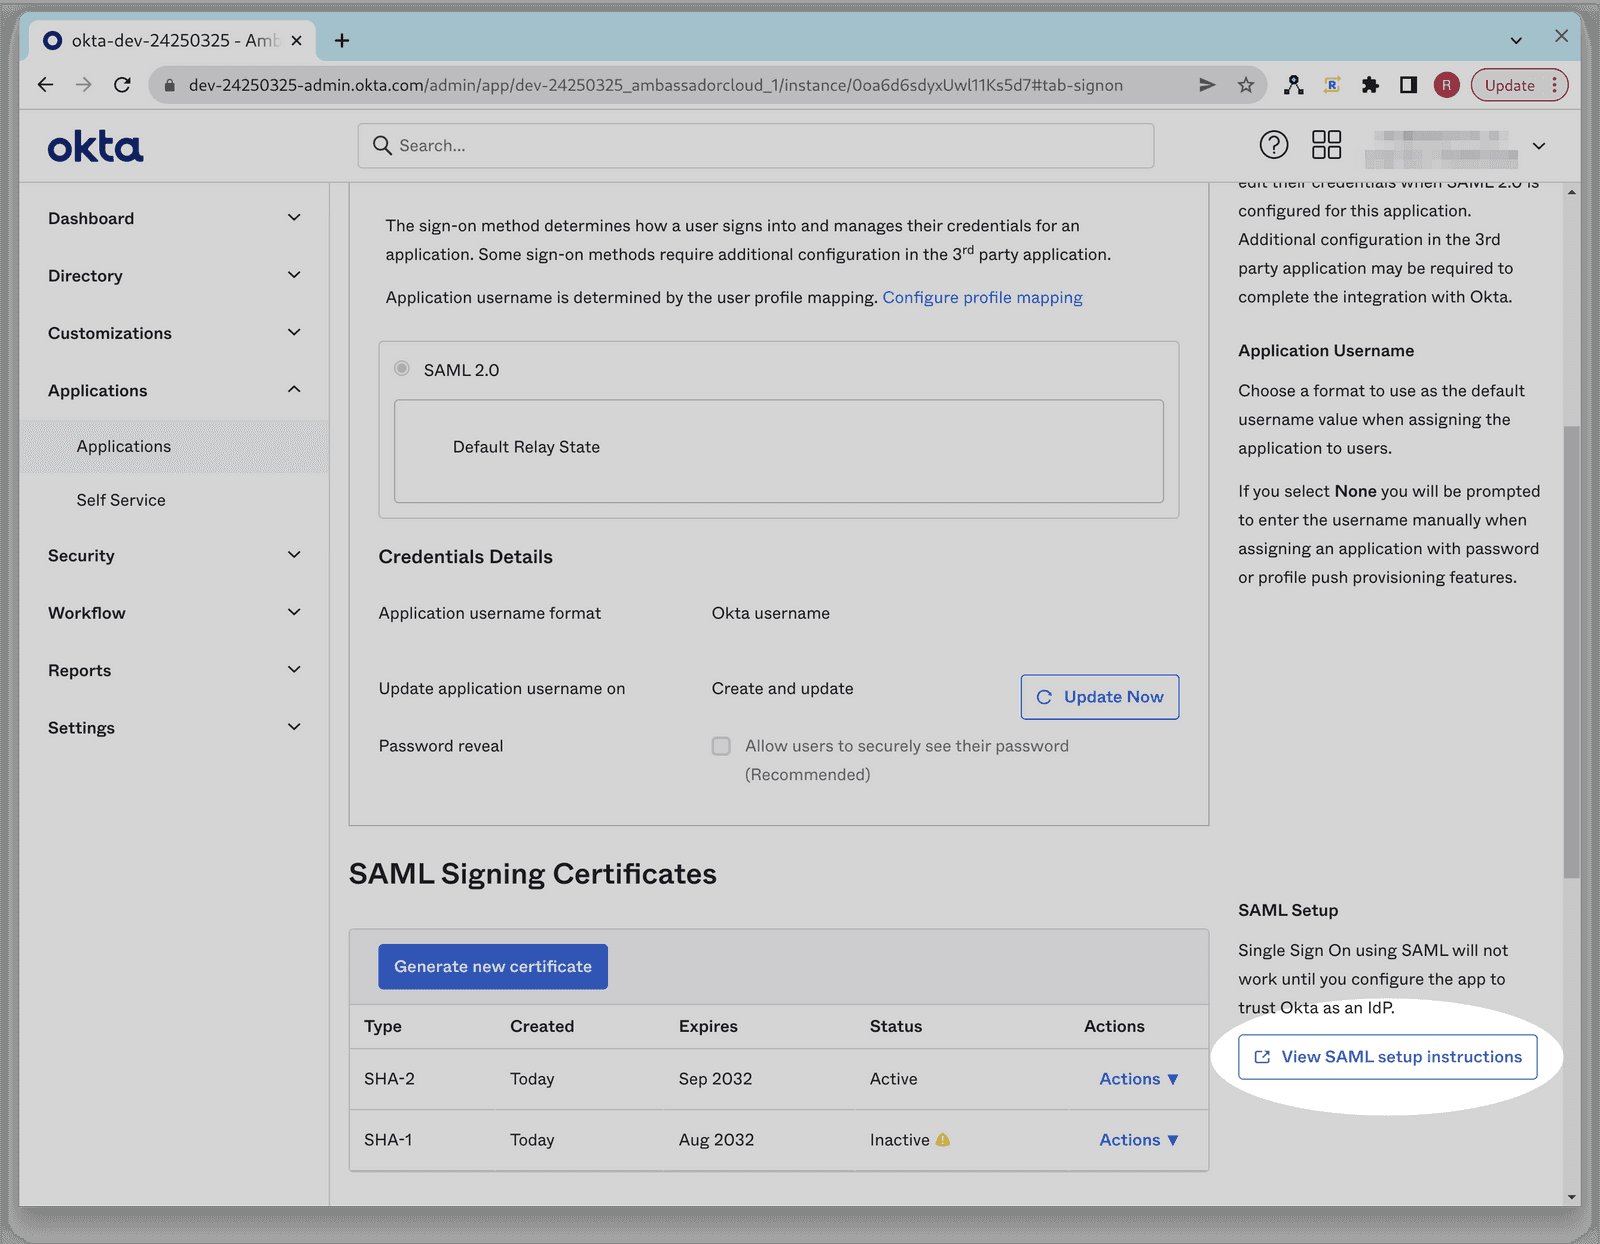Viewport: 1600px width, 1244px height.
Task: Select the SAML 2.0 radio button
Action: point(402,368)
